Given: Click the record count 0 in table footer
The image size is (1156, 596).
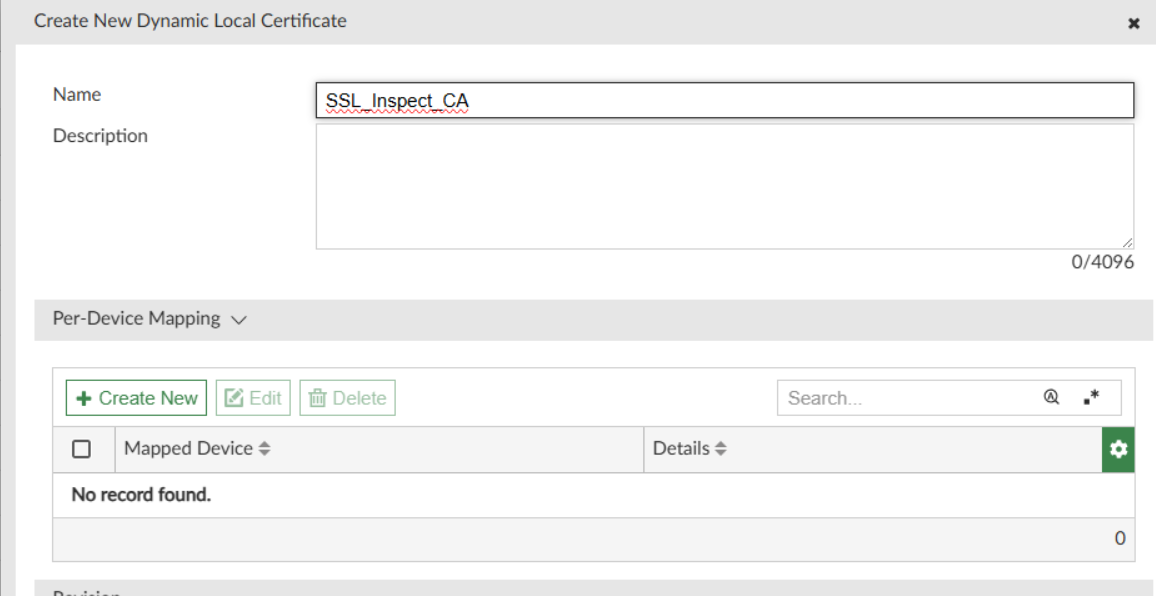Looking at the screenshot, I should (1120, 538).
